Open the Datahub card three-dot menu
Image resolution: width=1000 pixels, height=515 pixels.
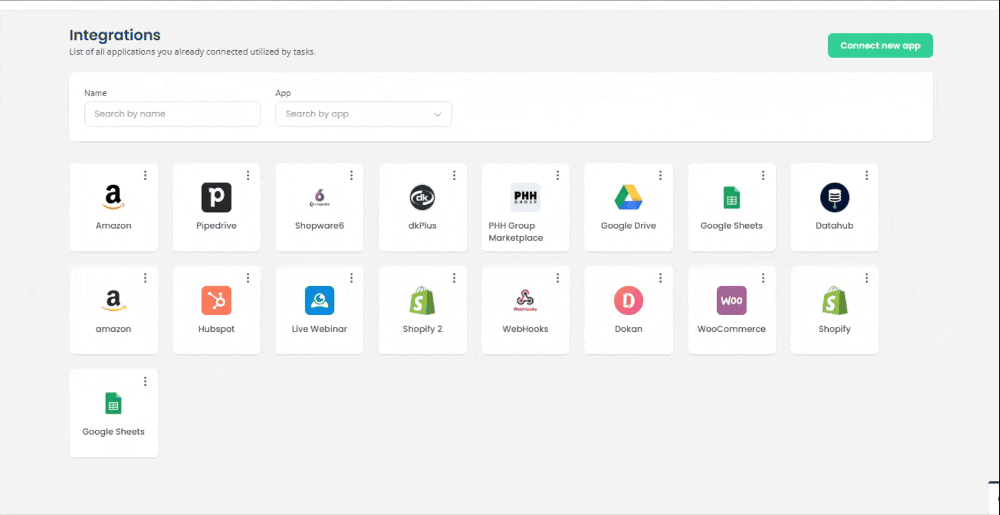[867, 175]
